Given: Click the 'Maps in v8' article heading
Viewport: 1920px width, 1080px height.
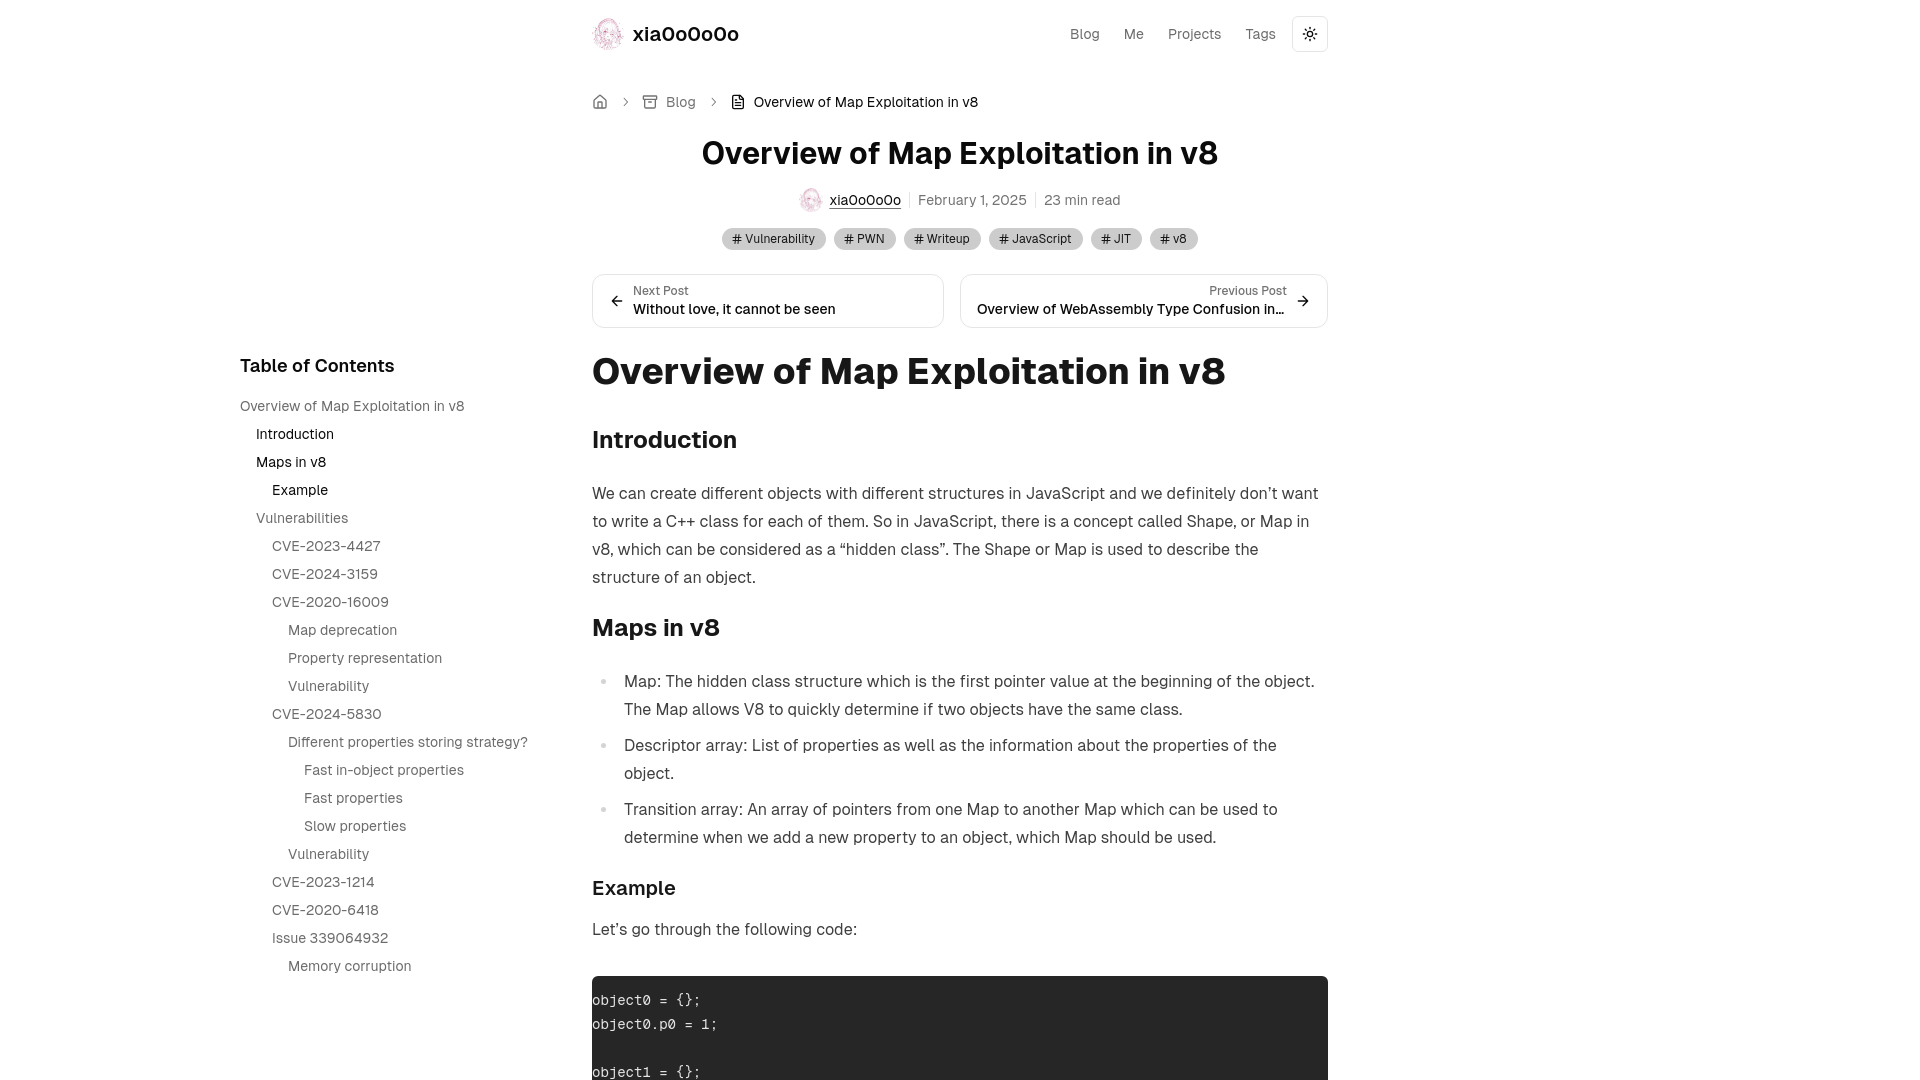Looking at the screenshot, I should [x=656, y=628].
